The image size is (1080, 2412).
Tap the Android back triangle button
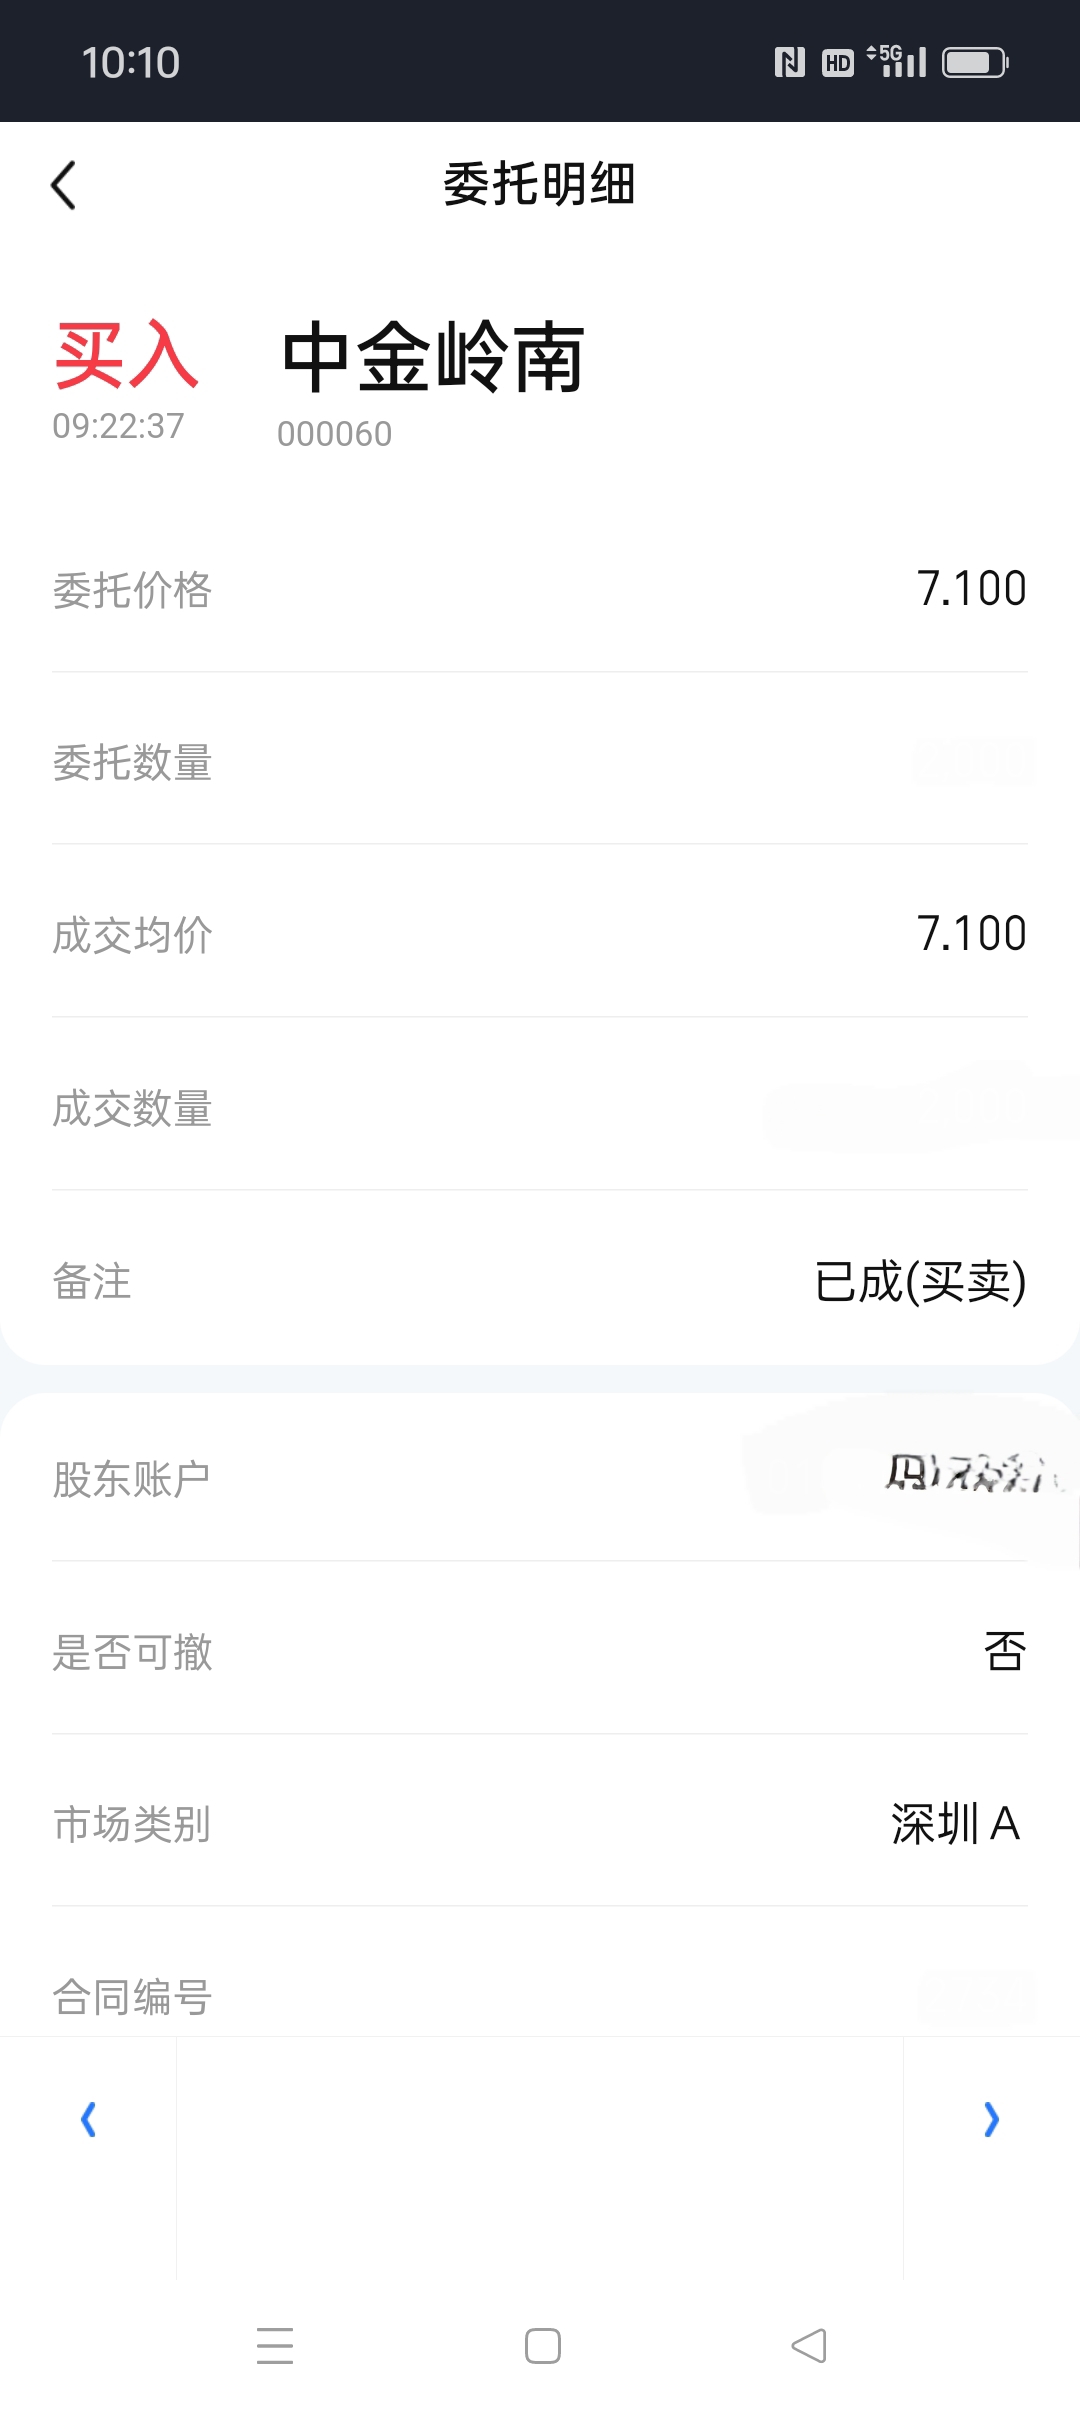pos(809,2346)
